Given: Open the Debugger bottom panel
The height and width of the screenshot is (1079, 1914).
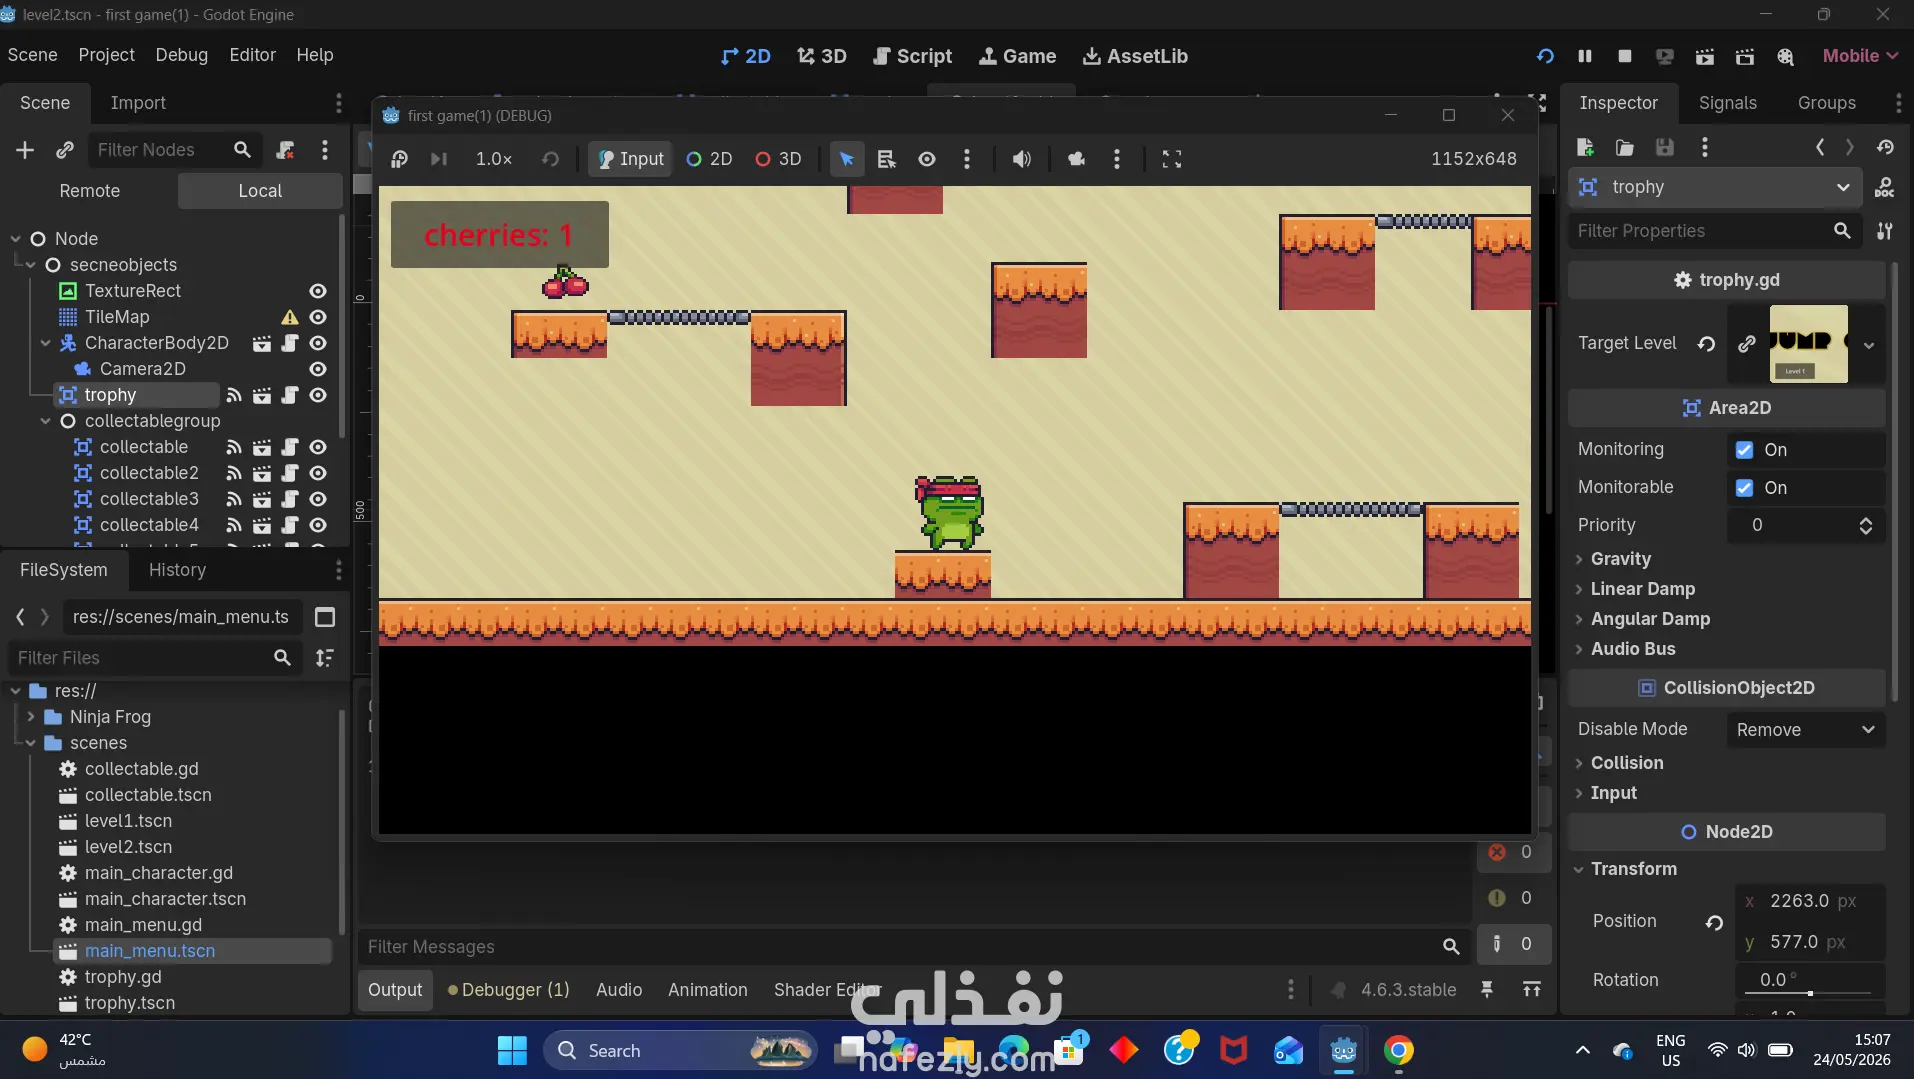Looking at the screenshot, I should (509, 990).
